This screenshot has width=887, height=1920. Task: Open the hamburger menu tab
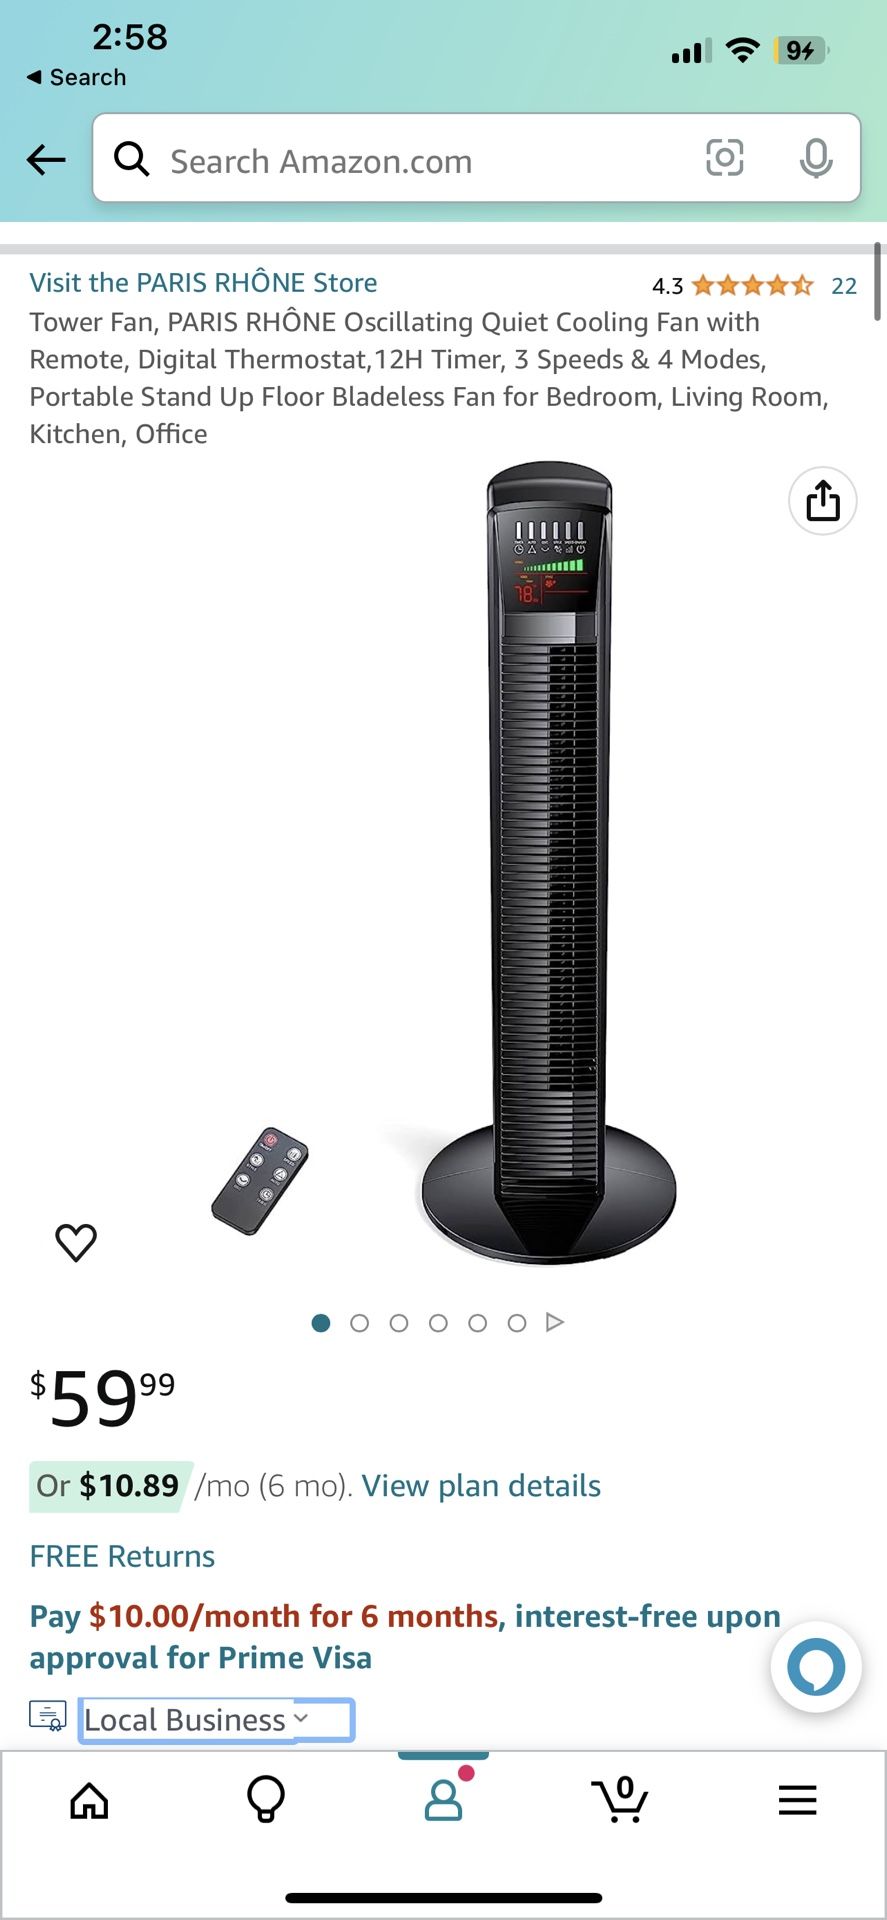[x=797, y=1800]
